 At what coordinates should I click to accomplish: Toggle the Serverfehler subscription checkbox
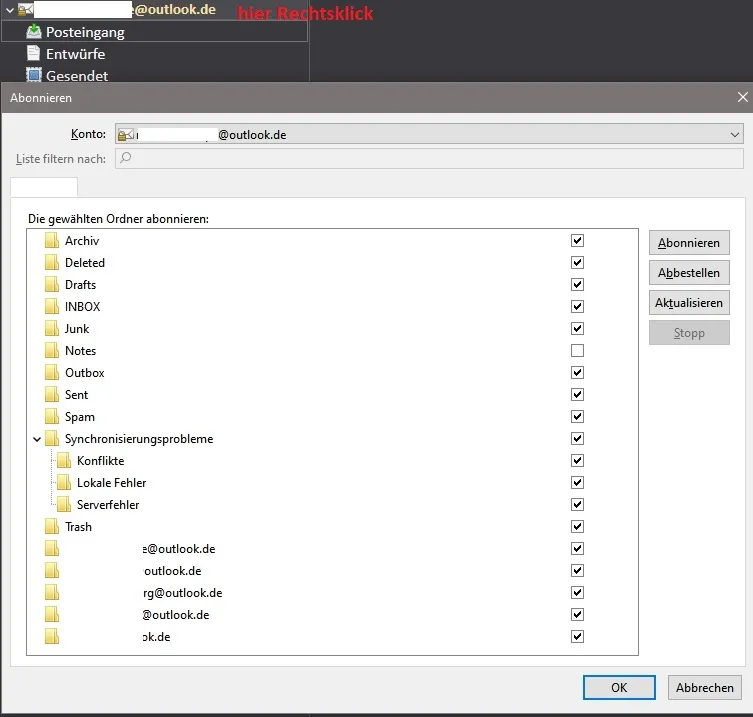coord(577,505)
